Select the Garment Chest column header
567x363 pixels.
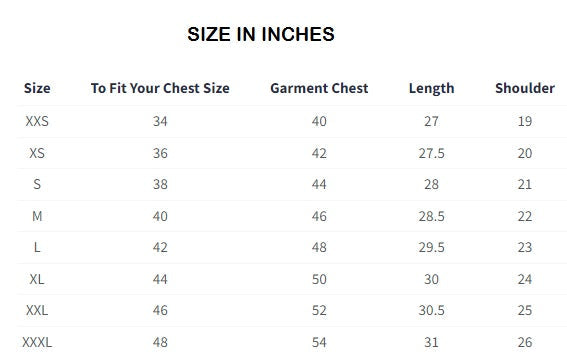319,88
